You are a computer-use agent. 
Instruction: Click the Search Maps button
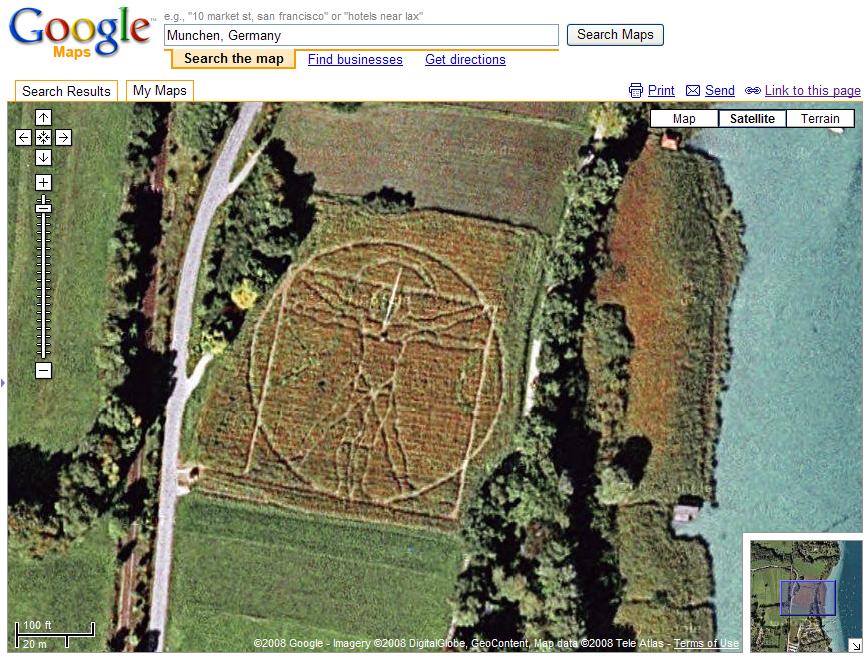point(615,35)
